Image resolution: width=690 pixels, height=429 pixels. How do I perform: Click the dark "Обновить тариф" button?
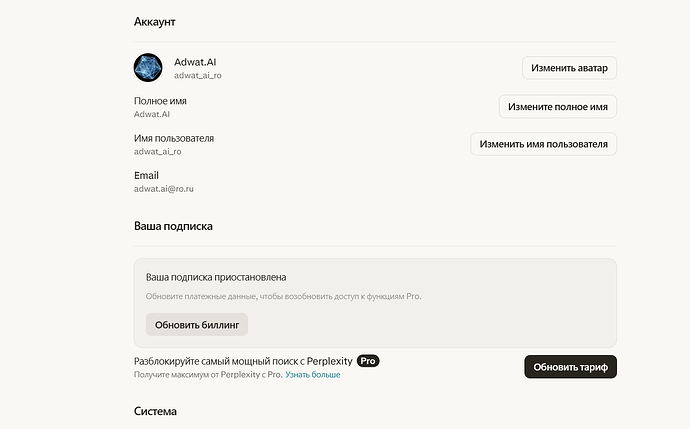pos(570,366)
